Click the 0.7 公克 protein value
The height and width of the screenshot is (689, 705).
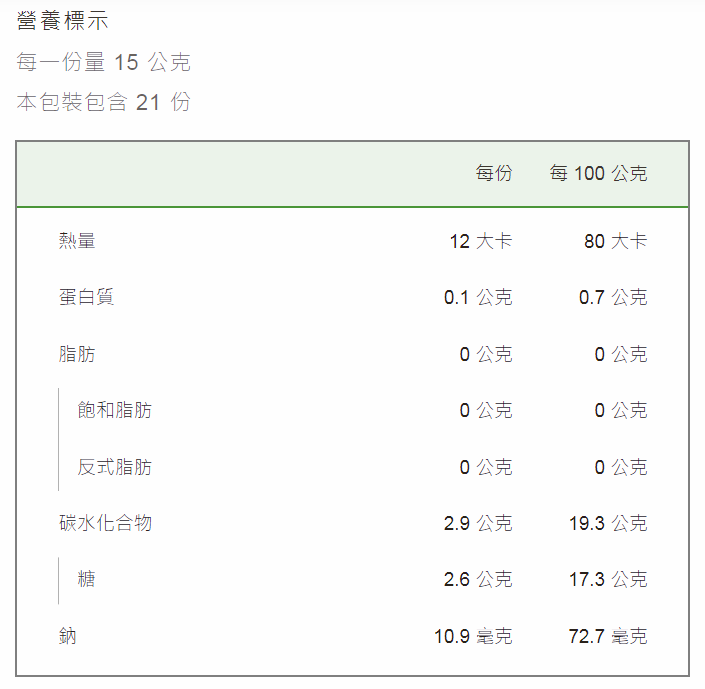[x=613, y=297]
